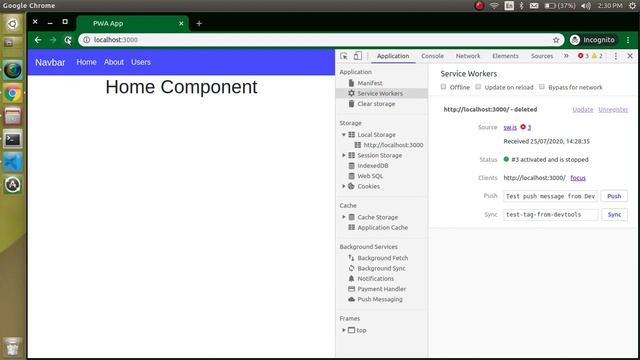Select the inspect element picker icon

[344, 56]
